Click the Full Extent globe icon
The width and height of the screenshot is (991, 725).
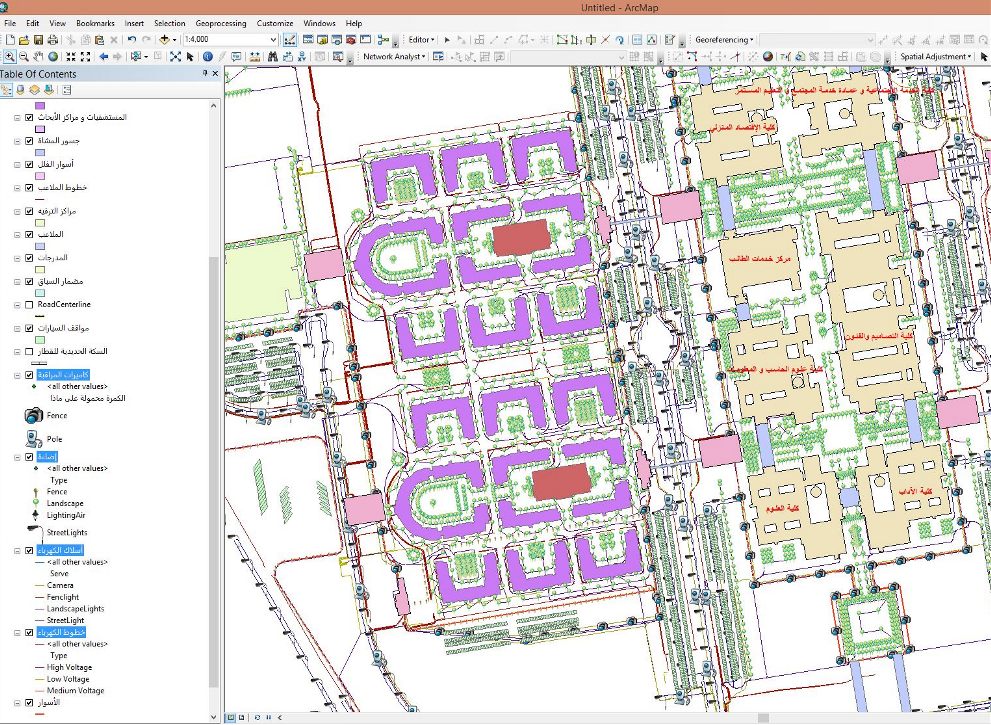pos(52,57)
